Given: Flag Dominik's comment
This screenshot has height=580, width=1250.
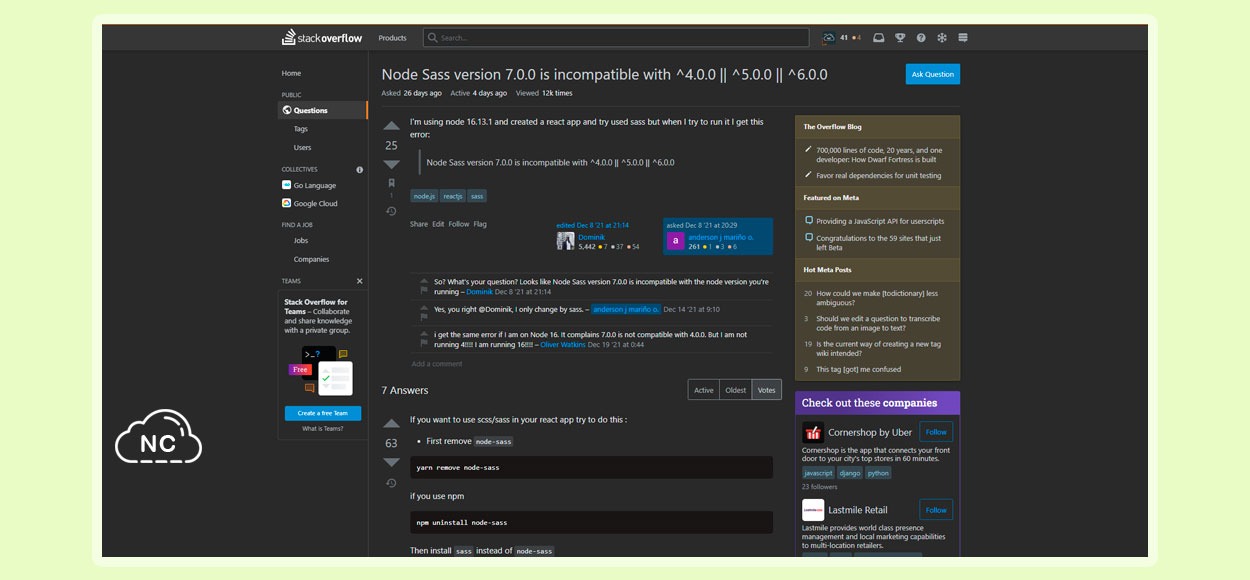Looking at the screenshot, I should click(x=424, y=290).
